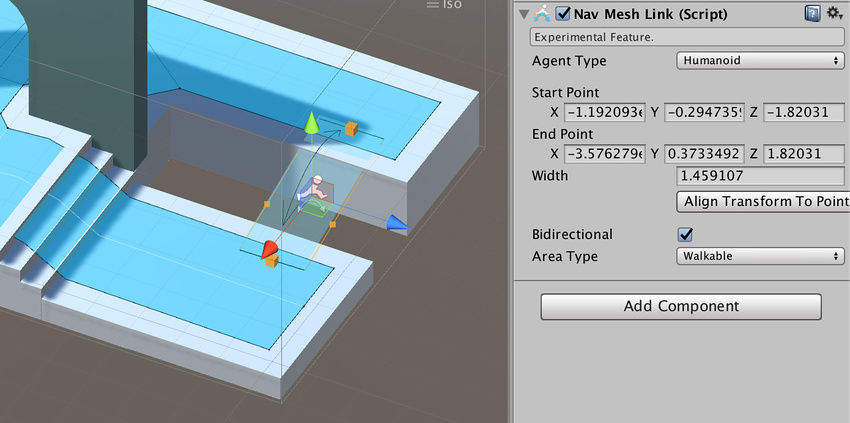Click the Add Component button
Screen dimensions: 850x423
point(681,306)
